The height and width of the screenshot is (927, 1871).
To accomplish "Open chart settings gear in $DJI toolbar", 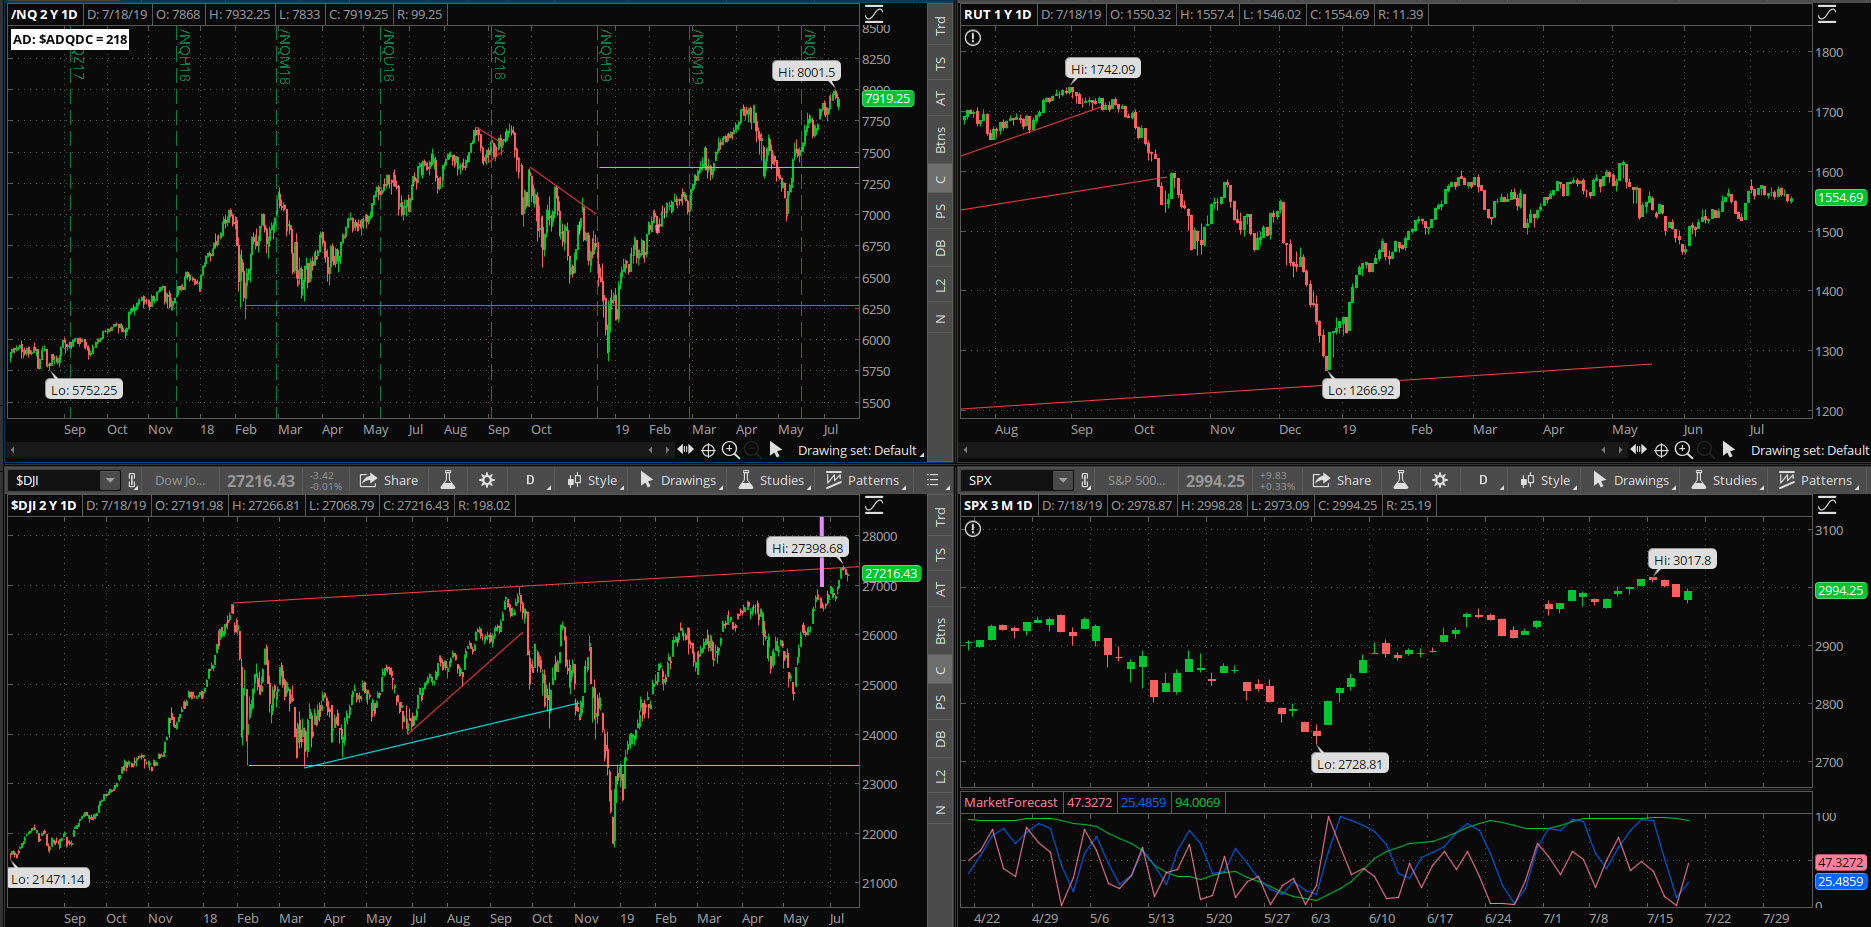I will pos(487,480).
